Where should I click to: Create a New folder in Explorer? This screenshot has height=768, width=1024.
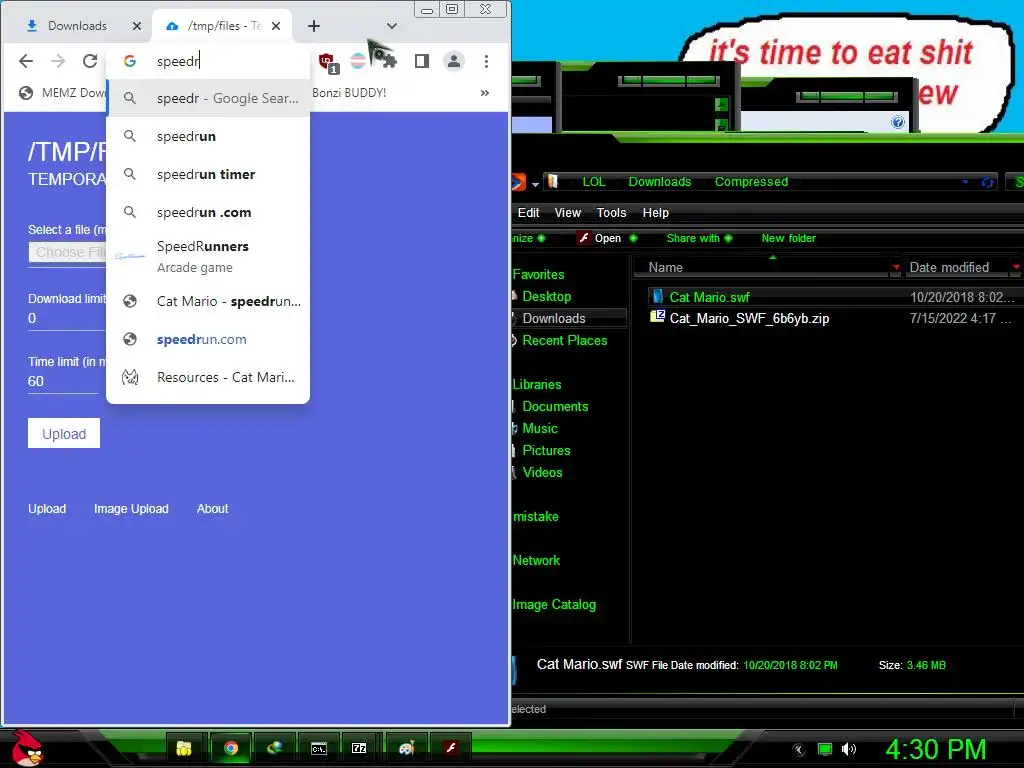click(788, 238)
